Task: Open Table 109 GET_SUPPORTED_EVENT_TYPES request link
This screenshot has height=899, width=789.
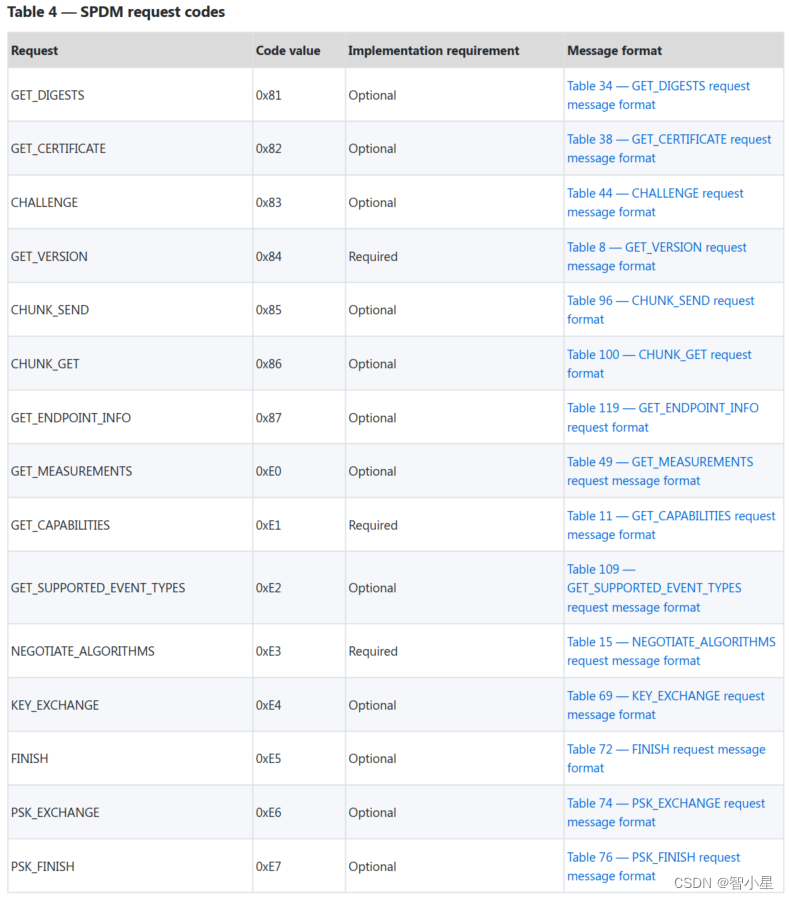Action: (654, 588)
